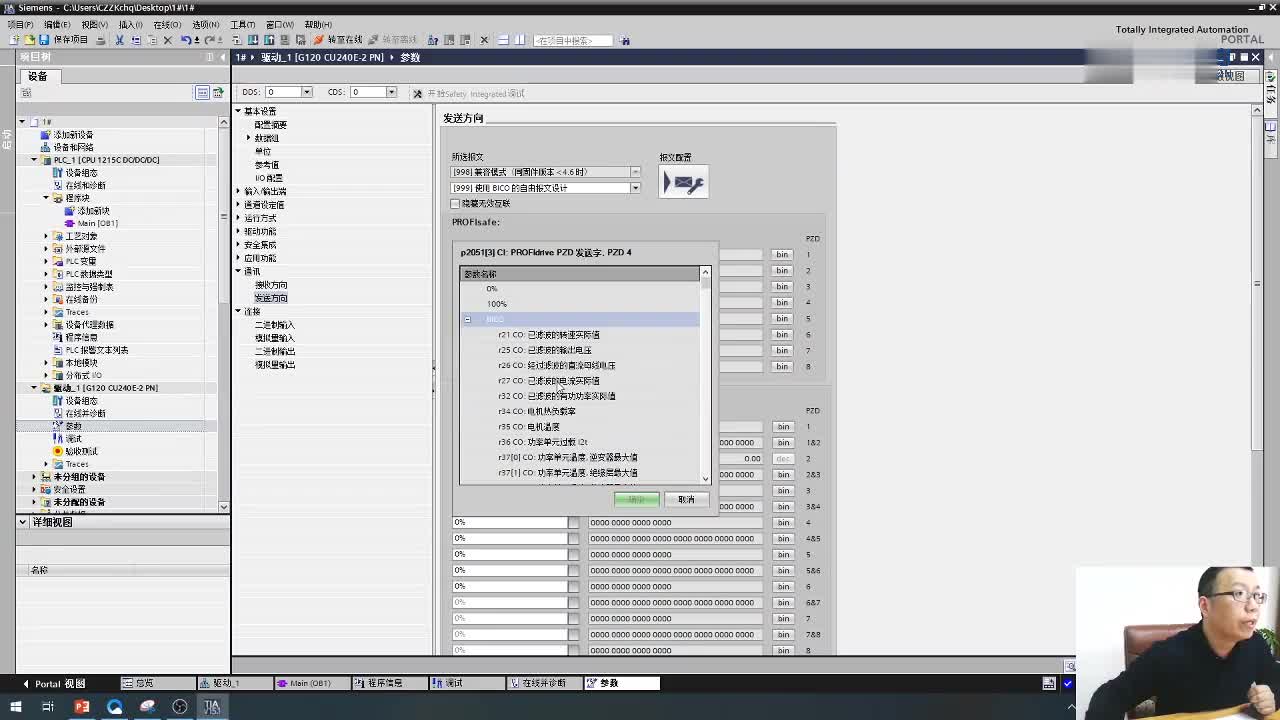The image size is (1280, 720).
Task: Click the split editor horizontally icon
Action: (x=503, y=40)
